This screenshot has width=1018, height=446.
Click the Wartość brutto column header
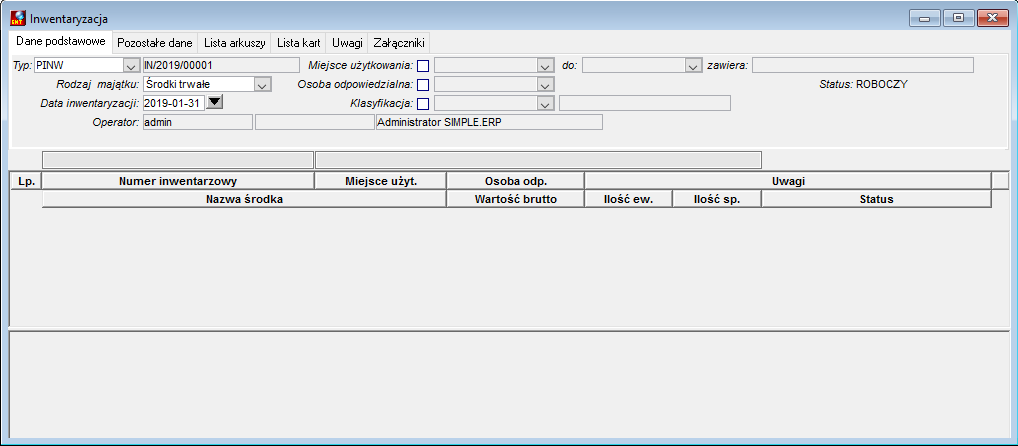coord(516,199)
